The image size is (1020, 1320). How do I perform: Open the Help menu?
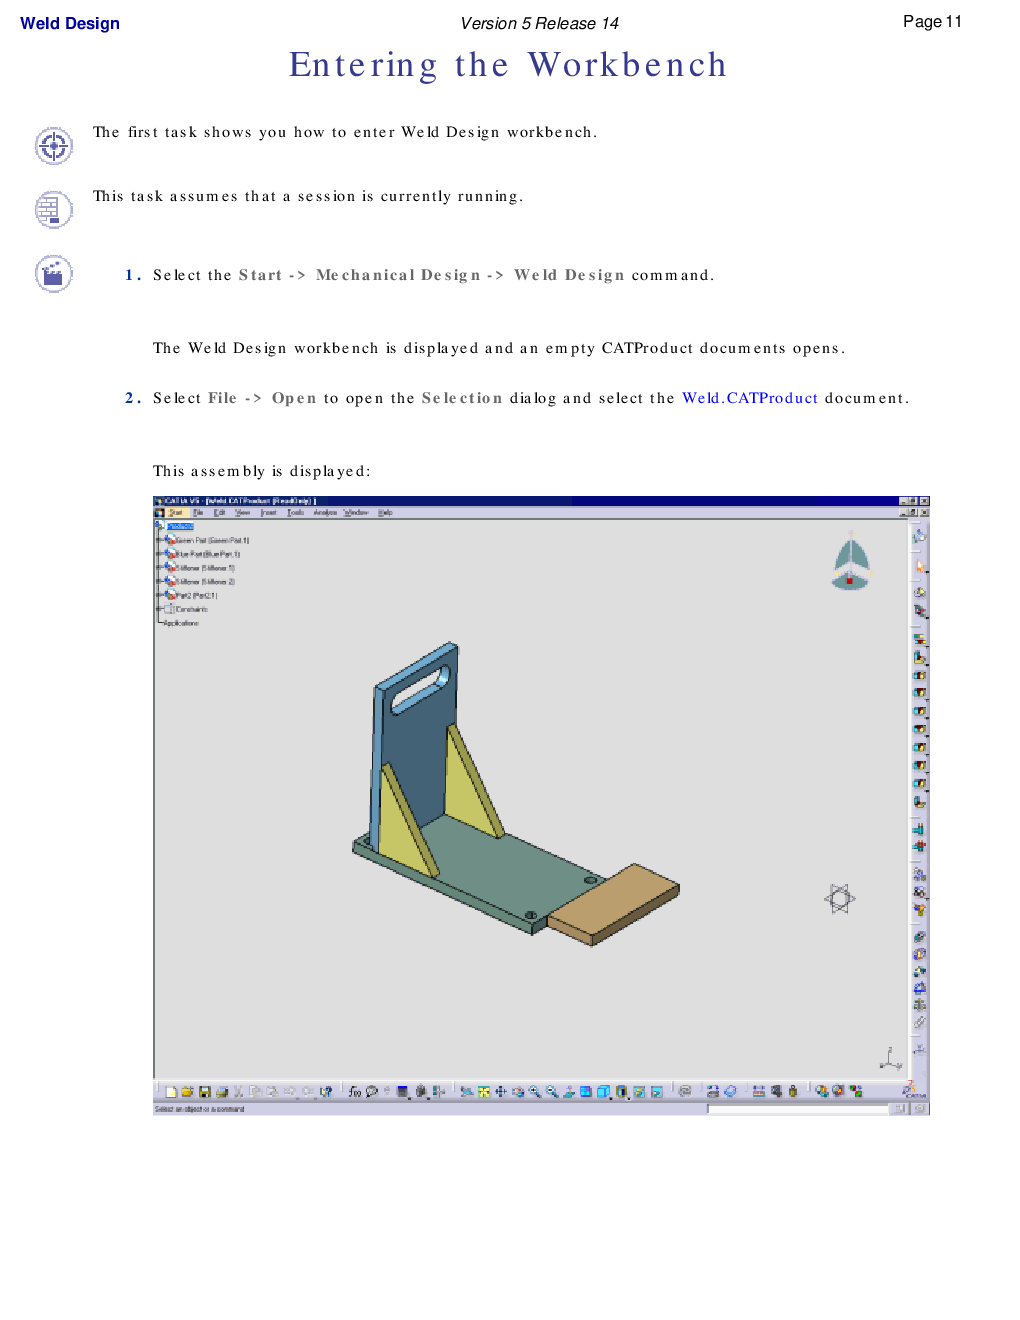click(x=385, y=513)
